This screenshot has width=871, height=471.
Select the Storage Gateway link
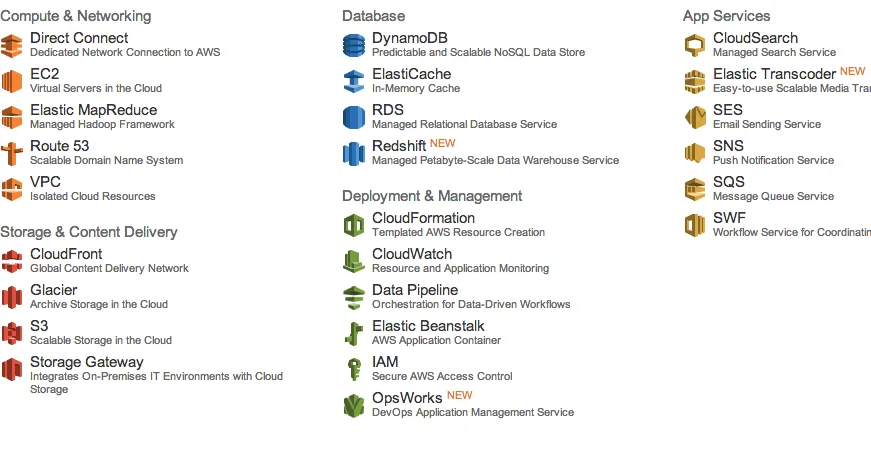[87, 362]
